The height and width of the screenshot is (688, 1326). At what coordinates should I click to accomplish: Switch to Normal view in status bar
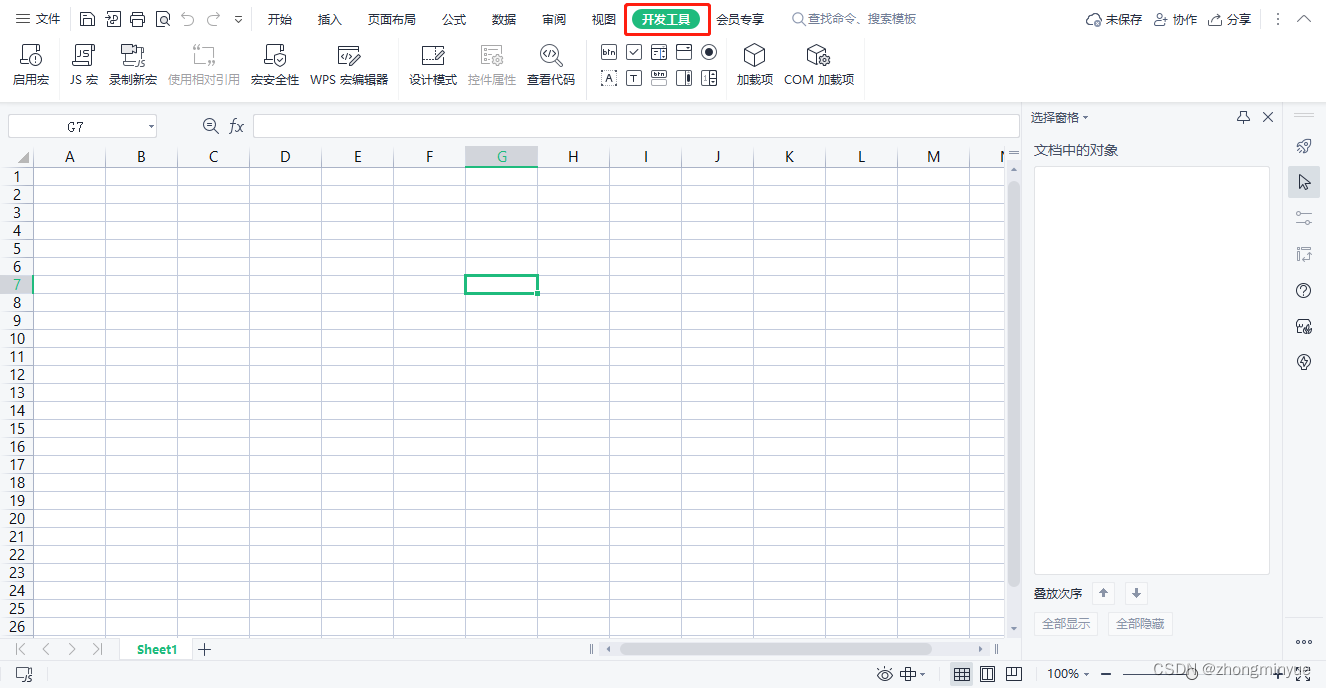[x=962, y=674]
